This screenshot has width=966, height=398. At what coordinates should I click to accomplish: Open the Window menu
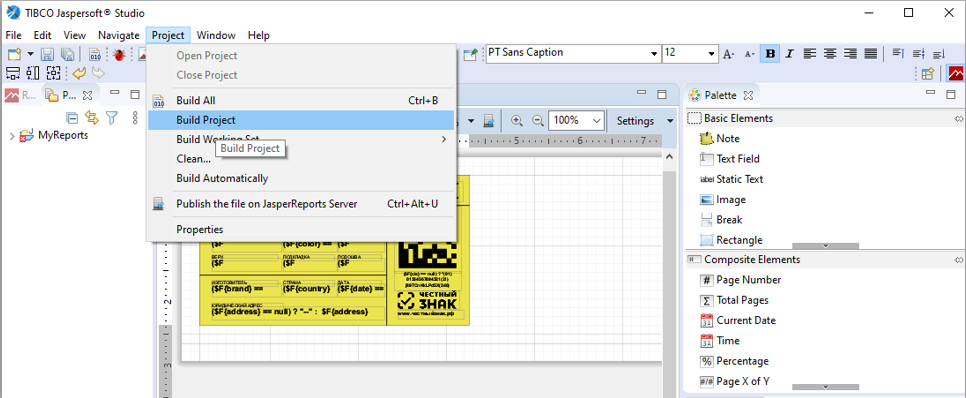[216, 36]
